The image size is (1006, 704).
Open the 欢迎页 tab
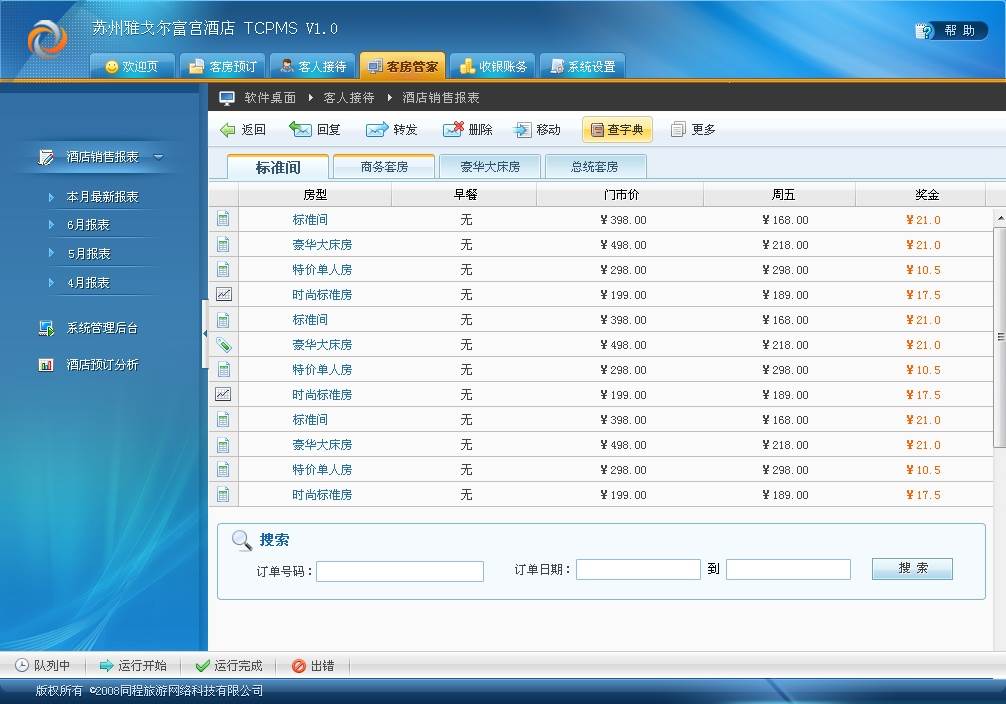[132, 66]
